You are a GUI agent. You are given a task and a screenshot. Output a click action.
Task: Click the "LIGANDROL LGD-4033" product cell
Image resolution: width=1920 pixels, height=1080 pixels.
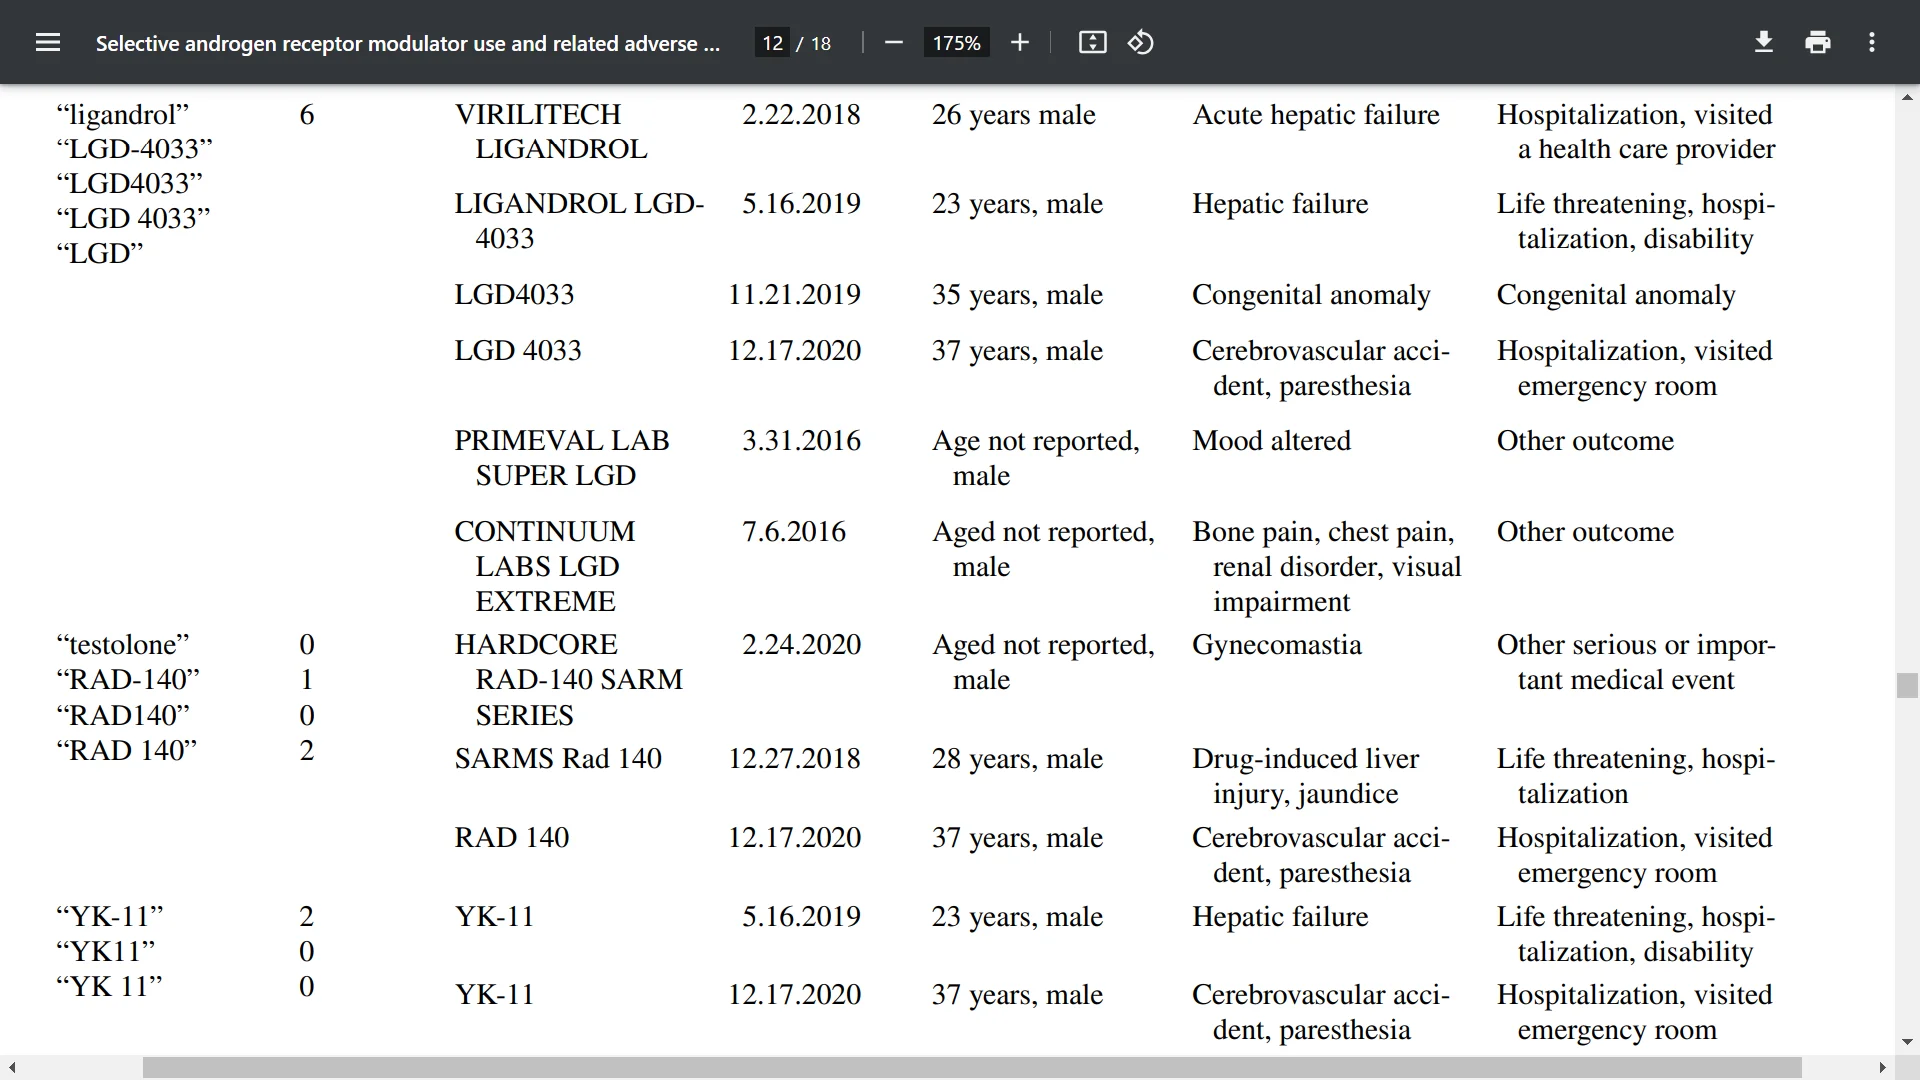[x=579, y=221]
